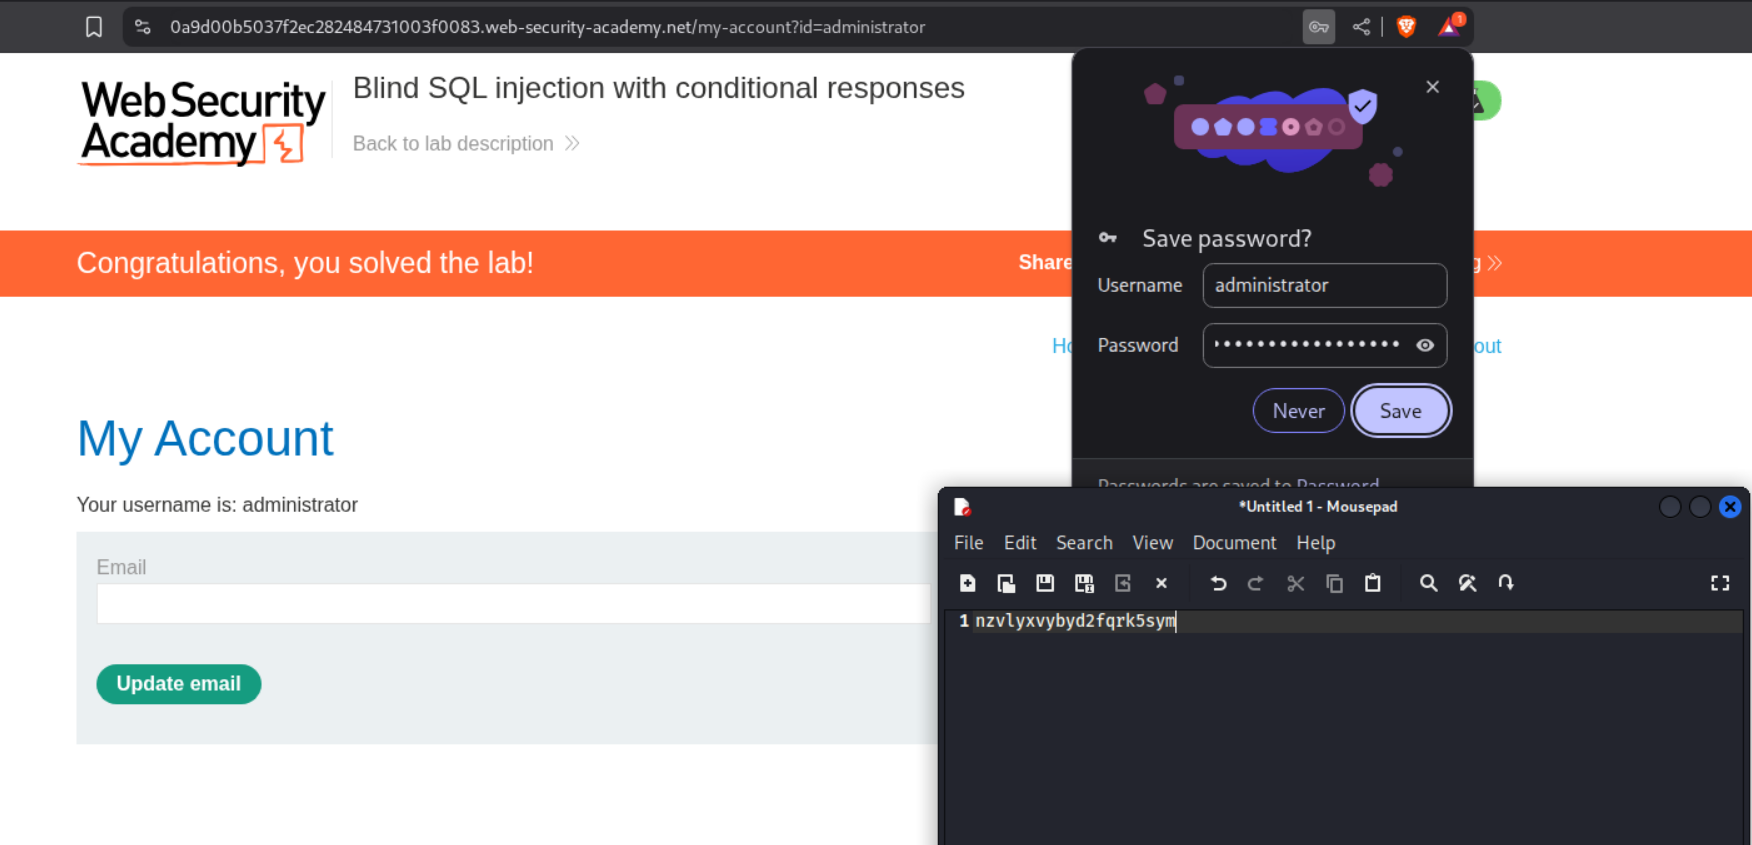Click the Go to line icon

(x=1506, y=583)
